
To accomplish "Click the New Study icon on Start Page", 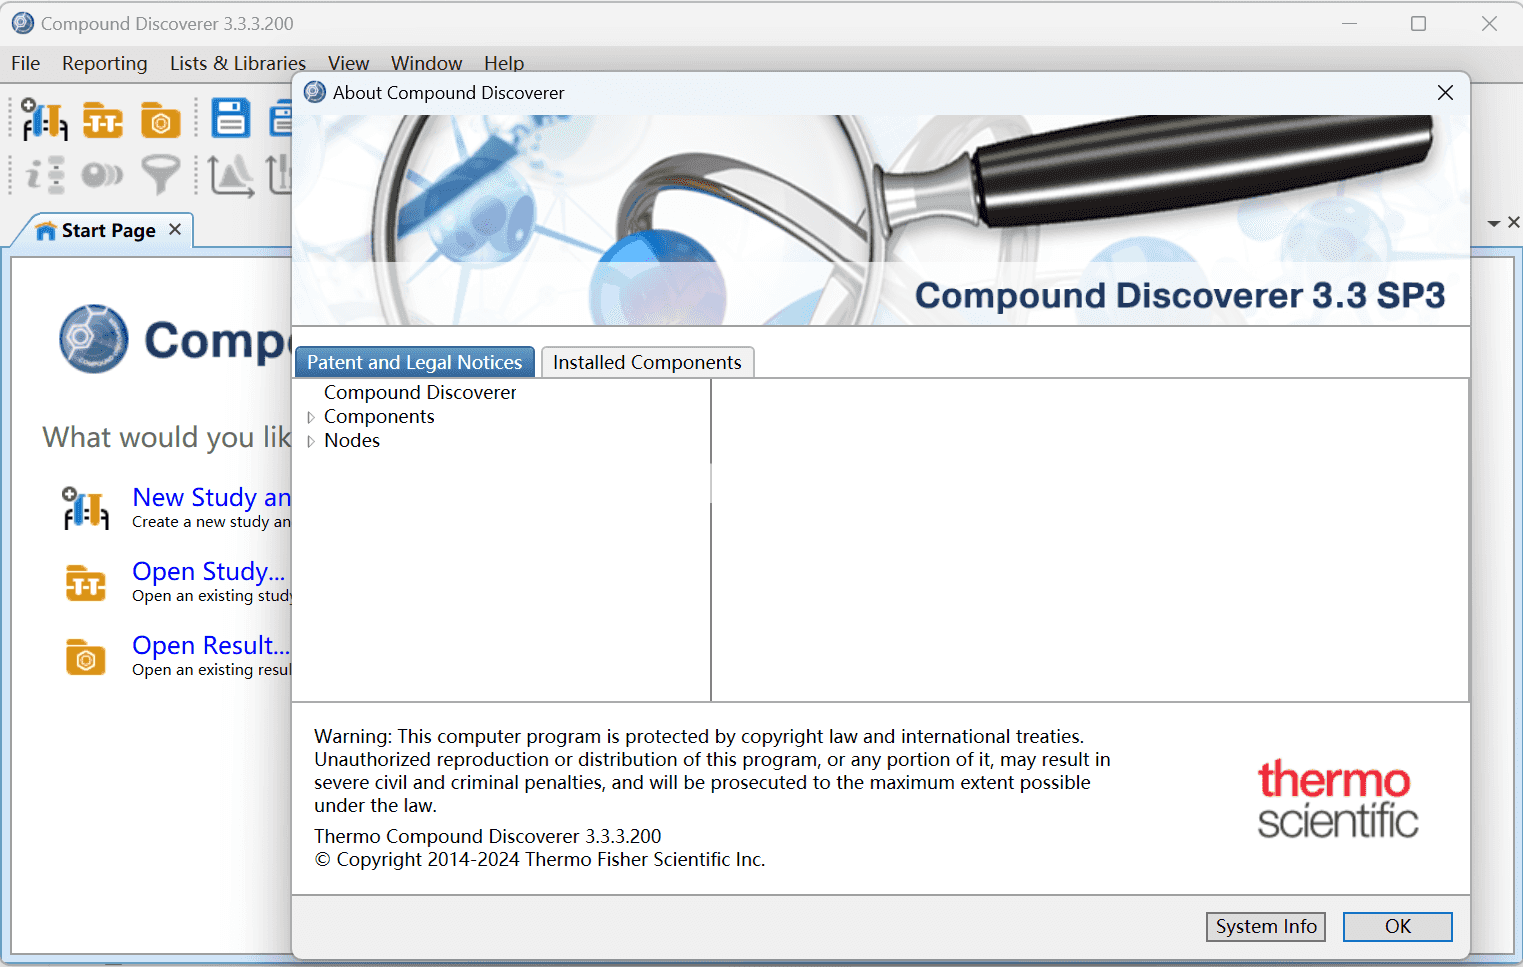I will [85, 508].
